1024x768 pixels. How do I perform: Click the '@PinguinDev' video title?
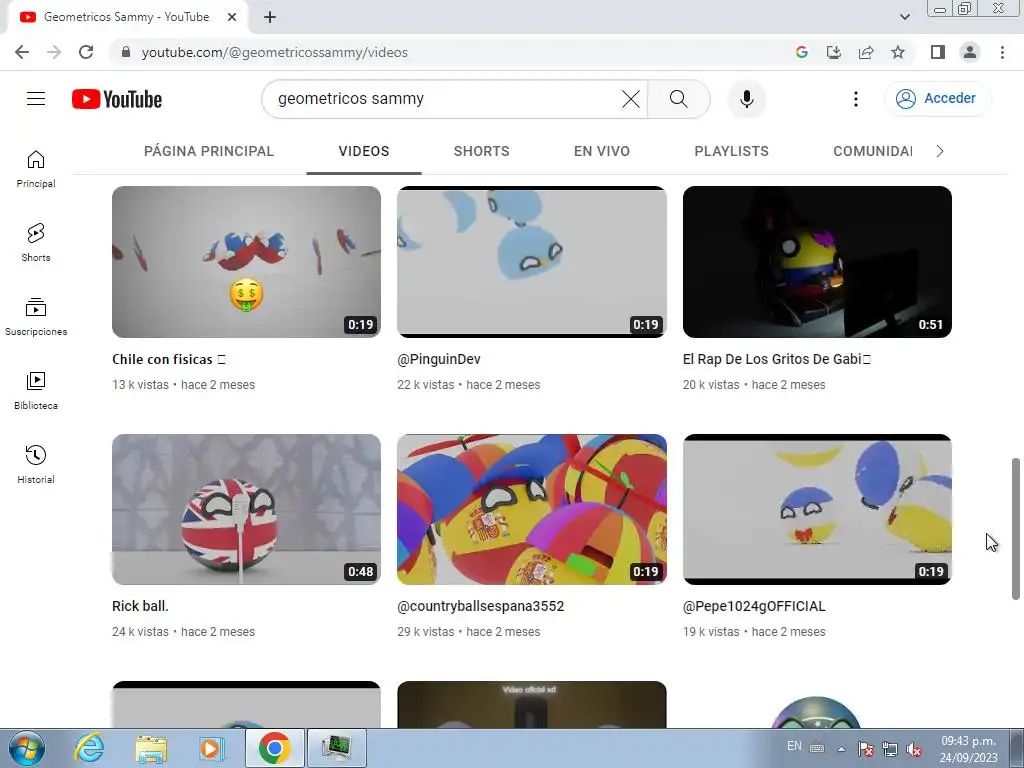point(439,359)
